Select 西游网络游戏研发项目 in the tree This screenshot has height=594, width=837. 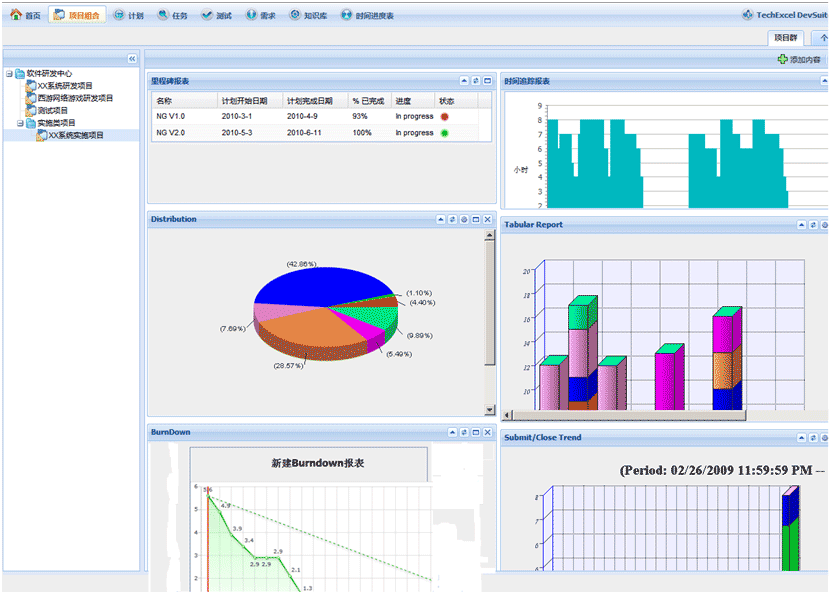click(75, 98)
